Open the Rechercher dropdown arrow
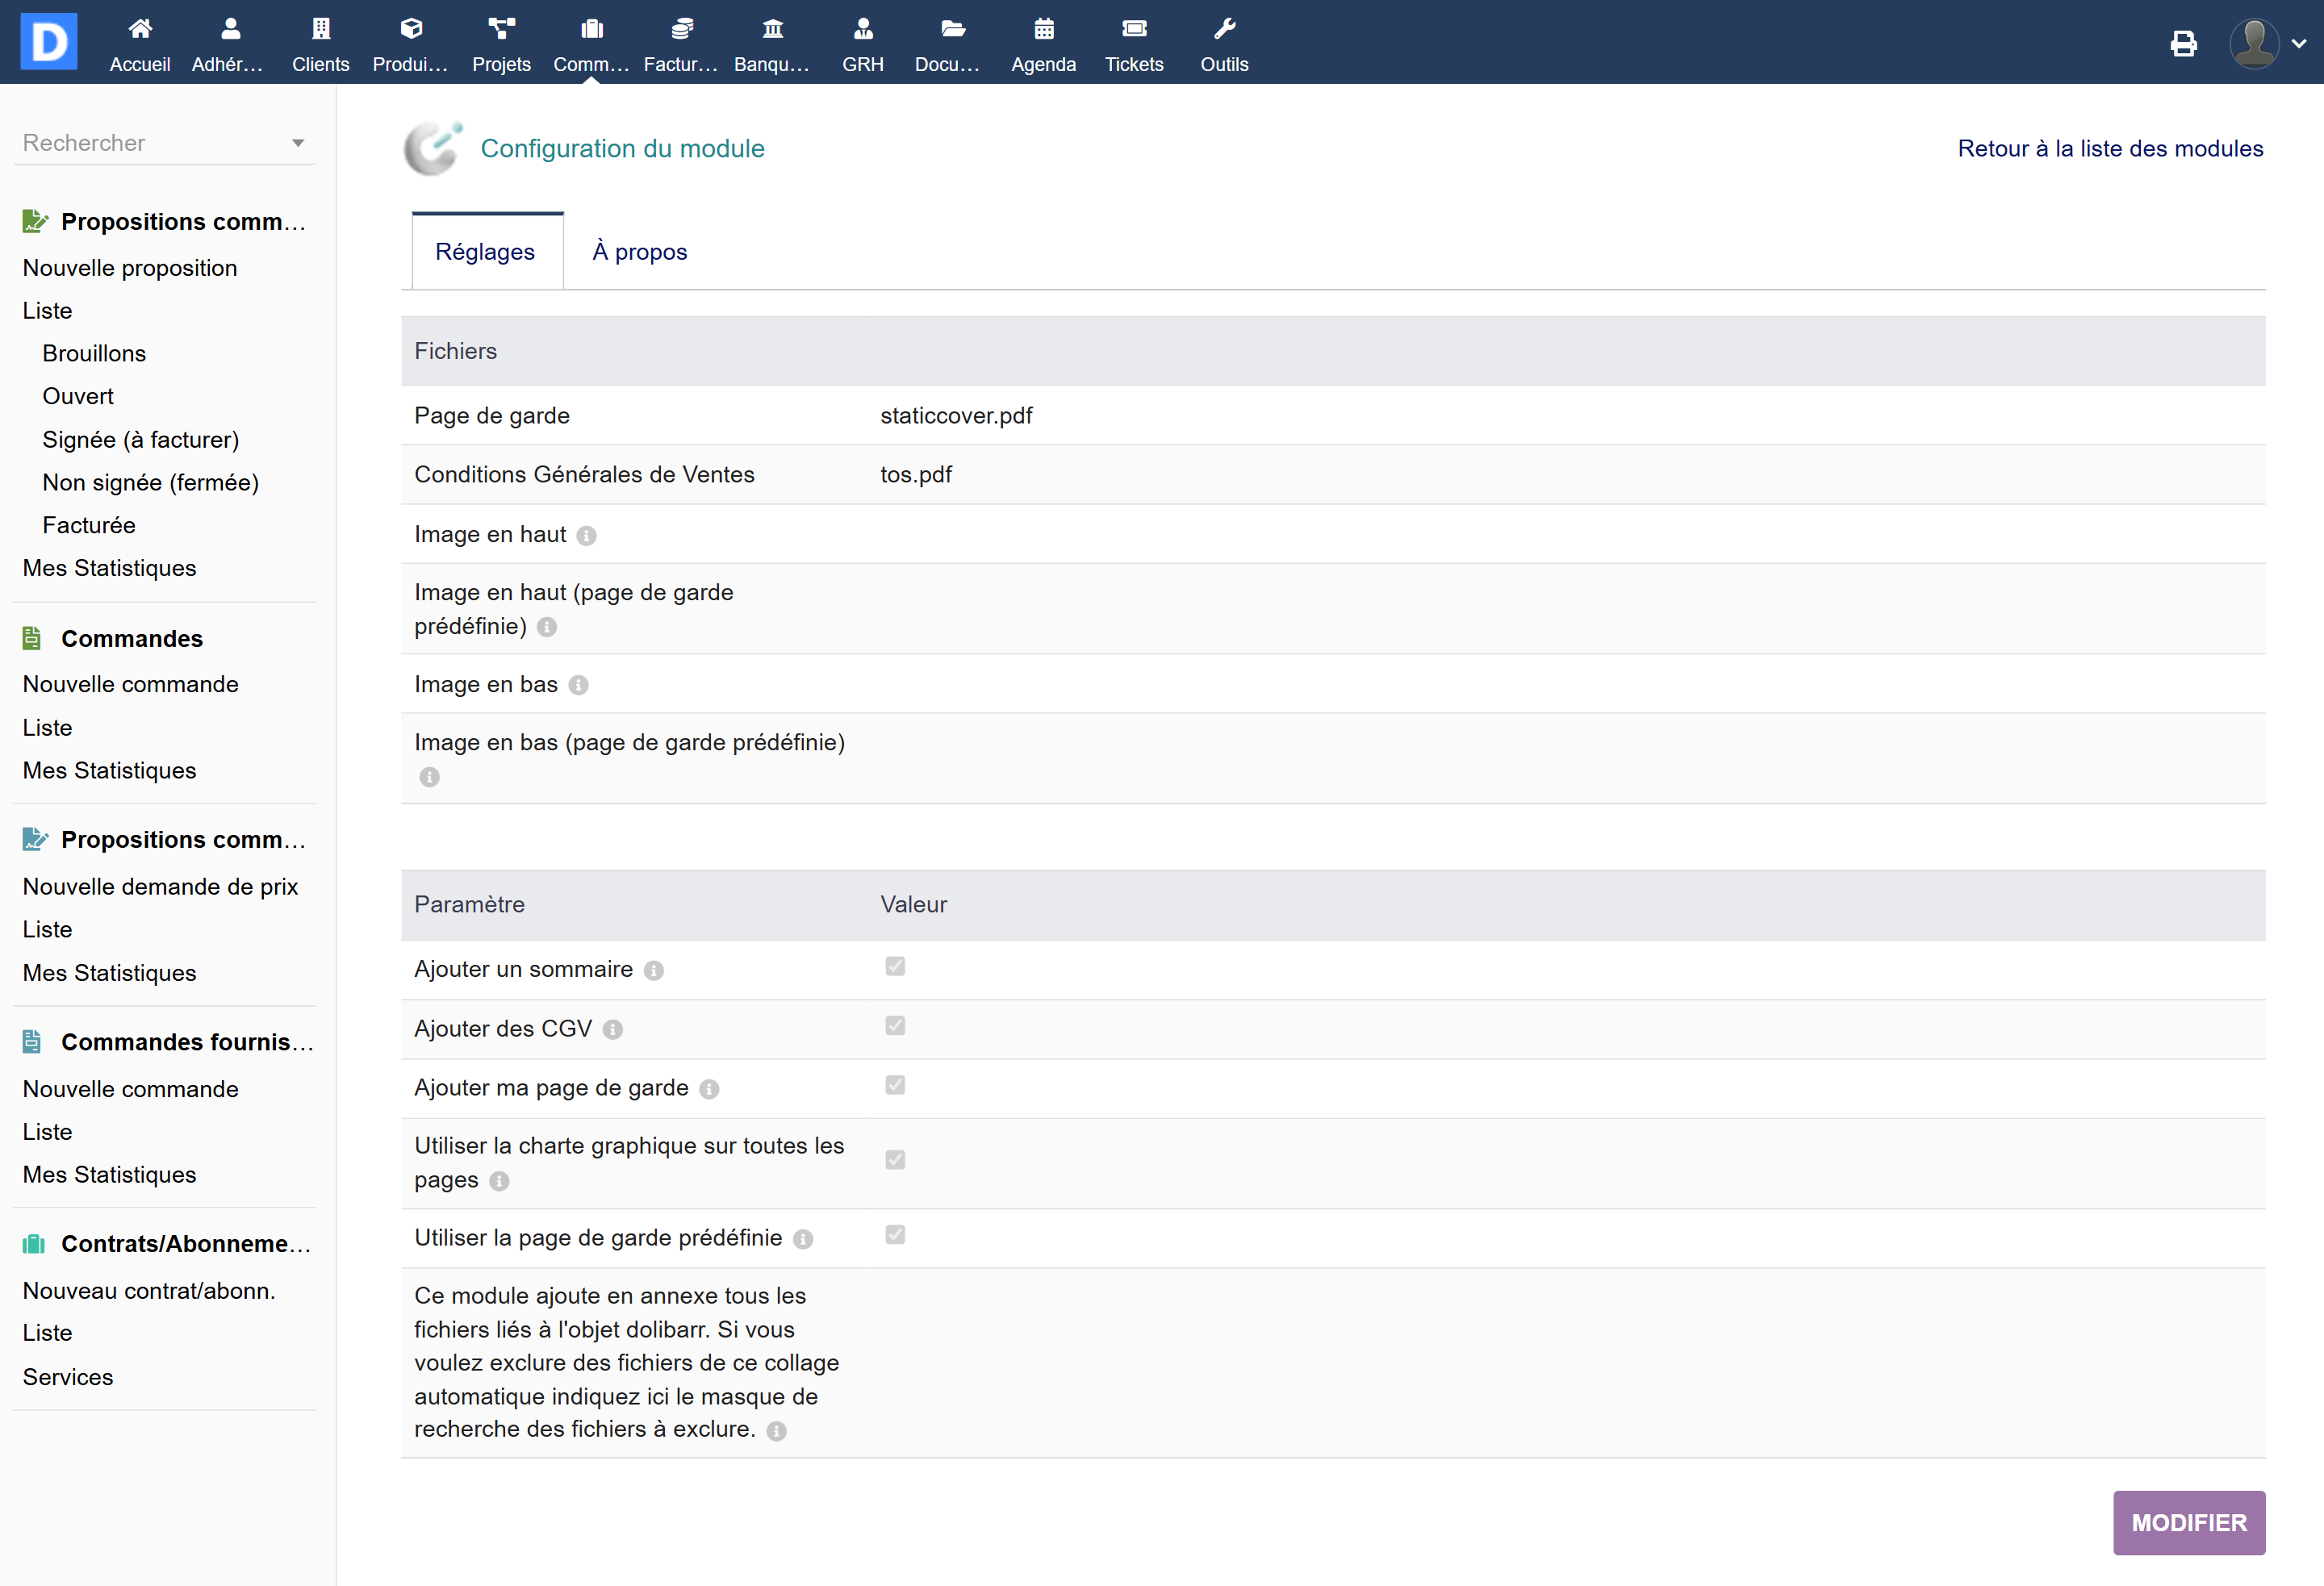 (298, 143)
